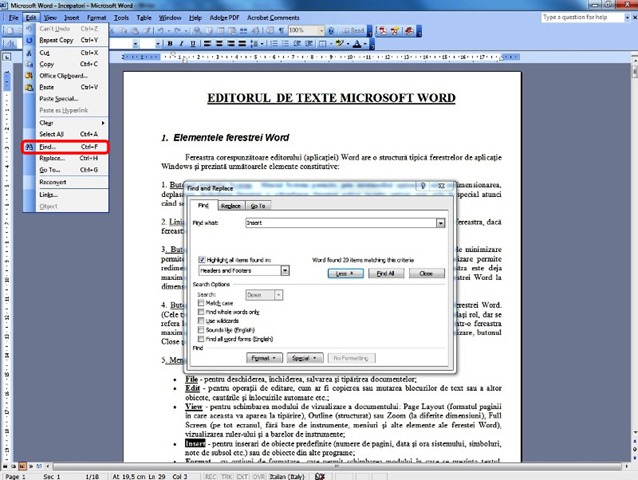Click the dialog help question mark icon
The height and width of the screenshot is (480, 638).
tap(423, 186)
